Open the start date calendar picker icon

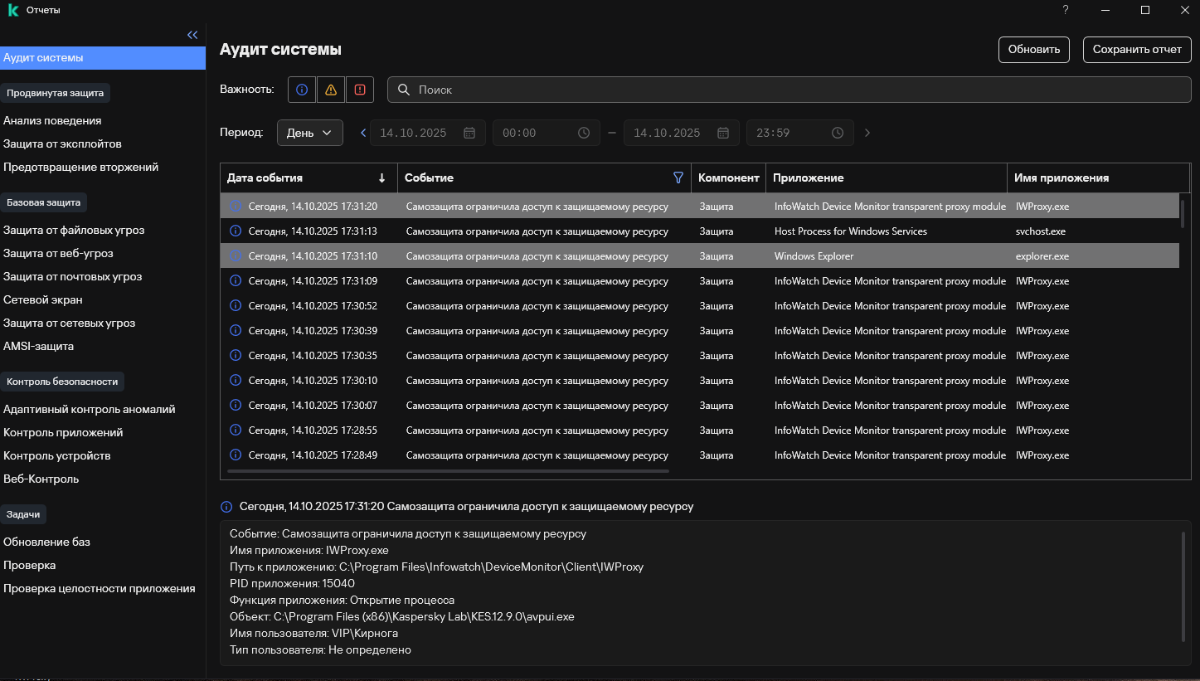click(468, 133)
